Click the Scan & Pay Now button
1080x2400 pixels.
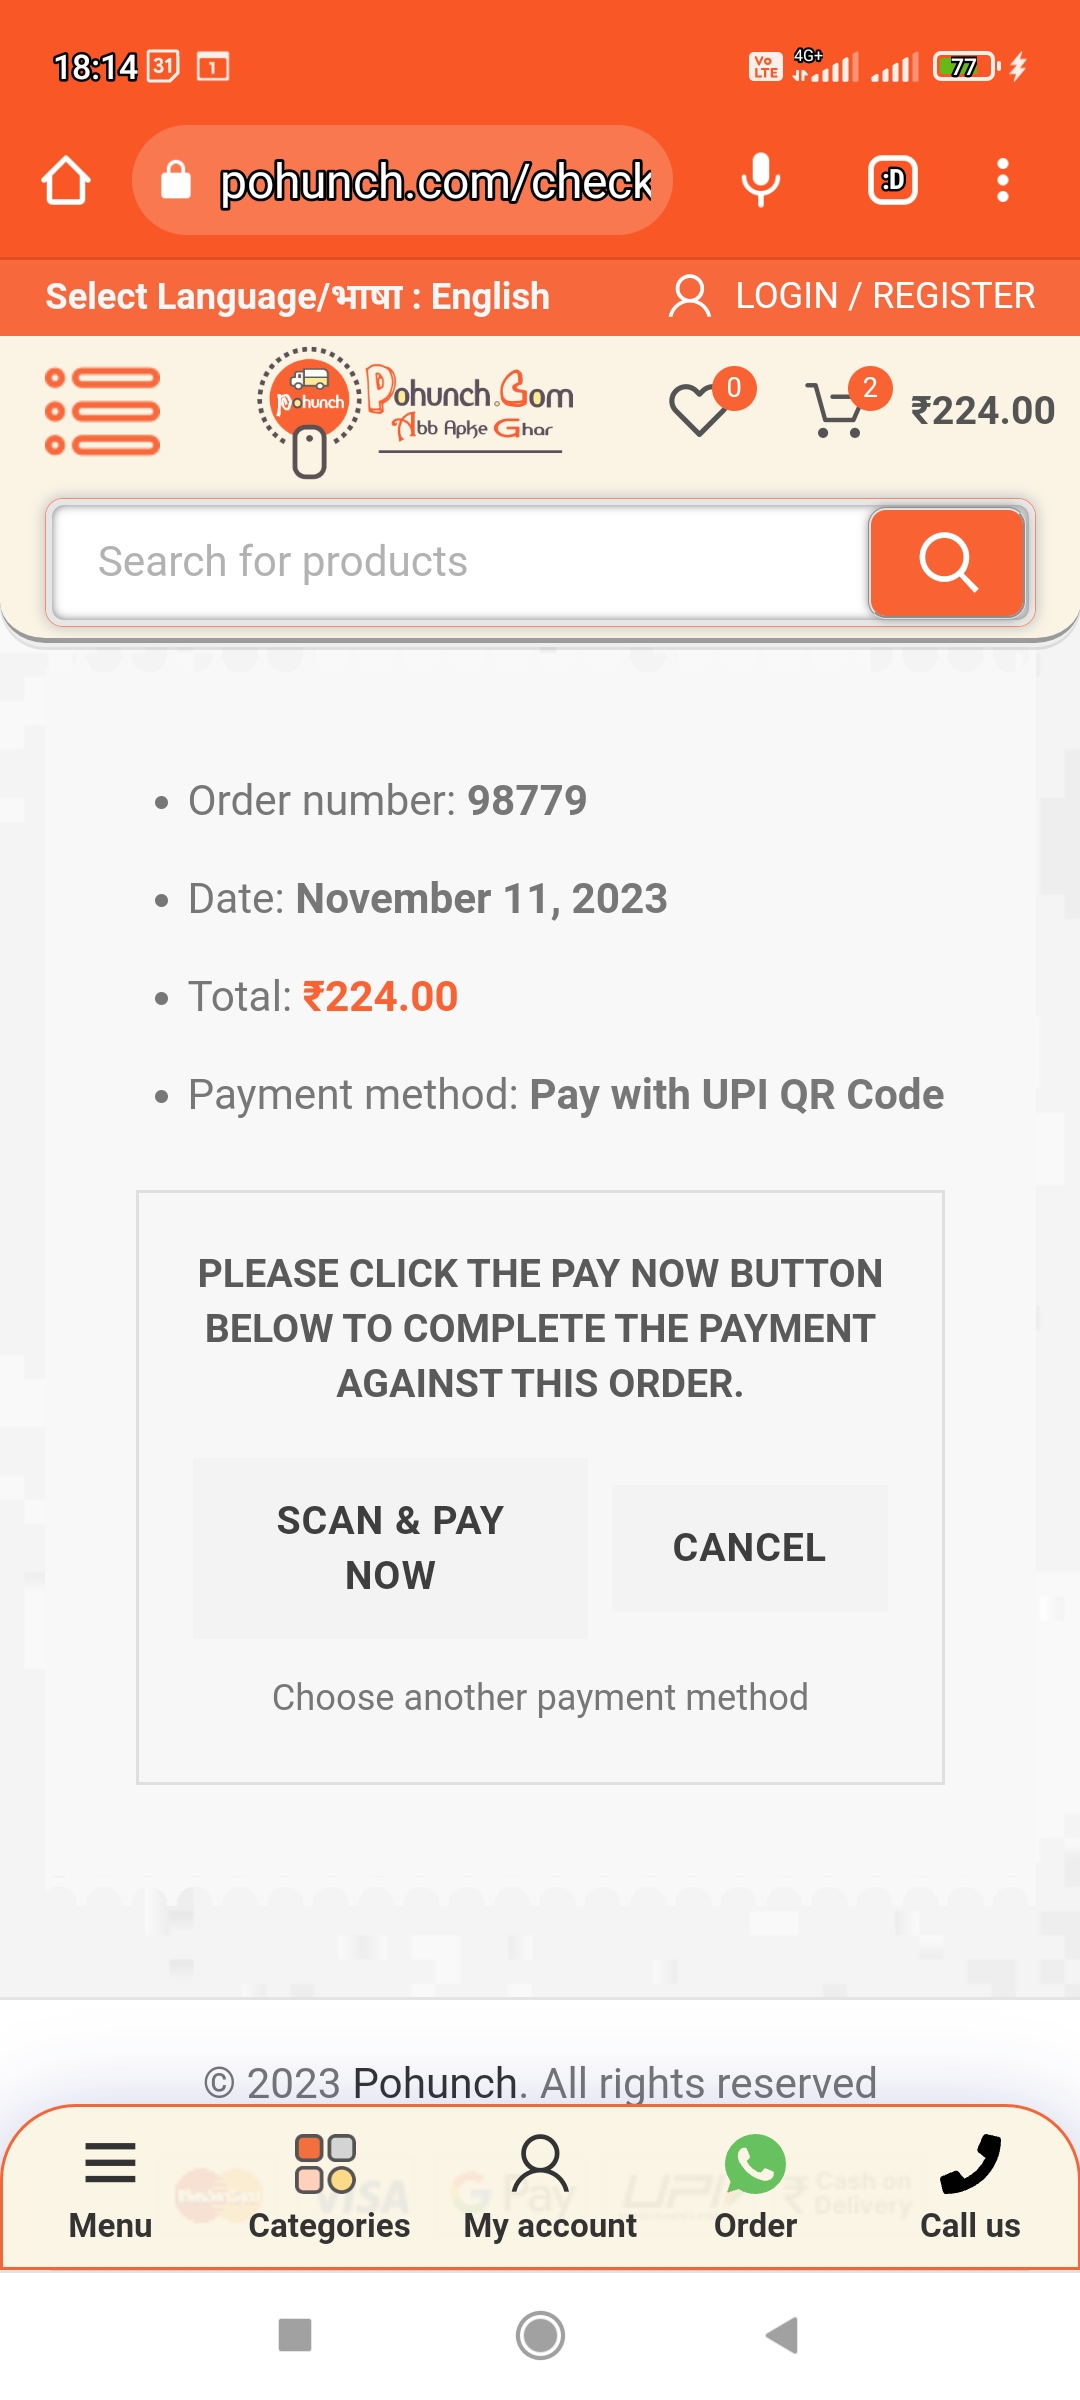coord(390,1547)
